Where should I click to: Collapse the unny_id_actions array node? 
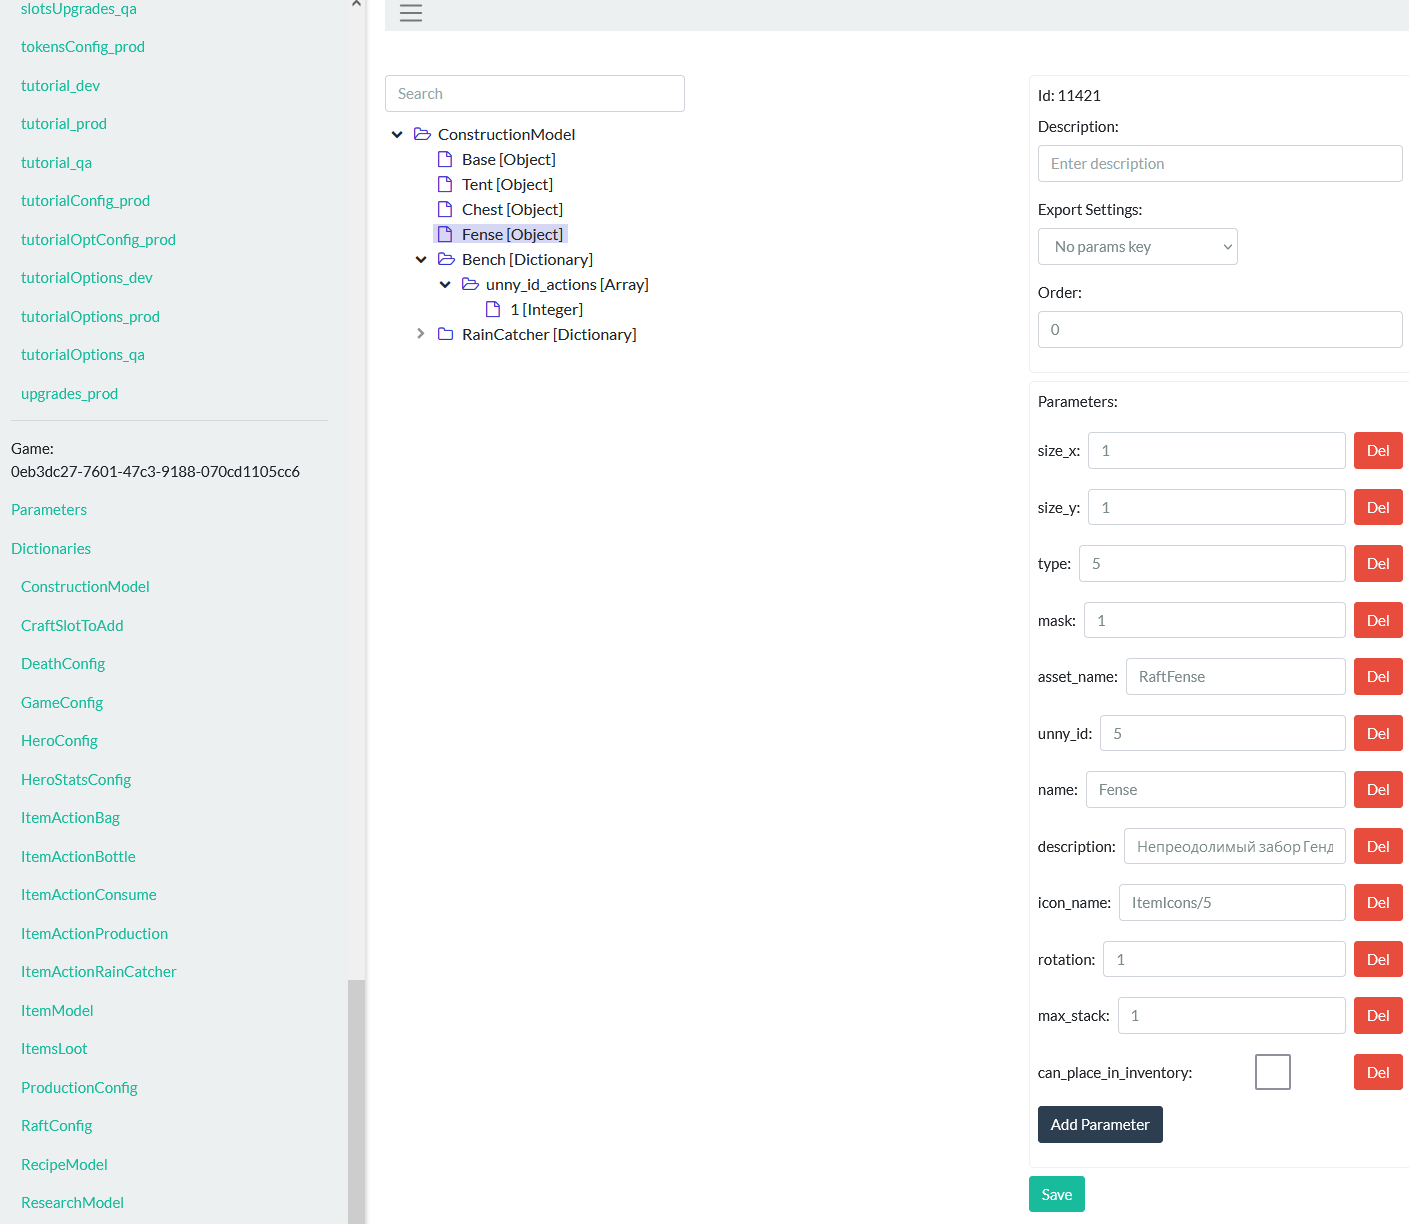(445, 284)
